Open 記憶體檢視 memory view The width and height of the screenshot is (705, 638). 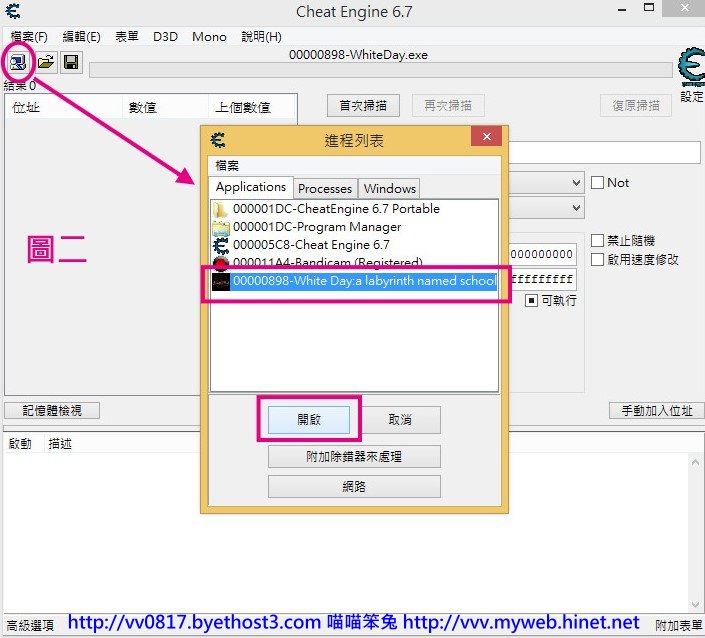tap(52, 410)
